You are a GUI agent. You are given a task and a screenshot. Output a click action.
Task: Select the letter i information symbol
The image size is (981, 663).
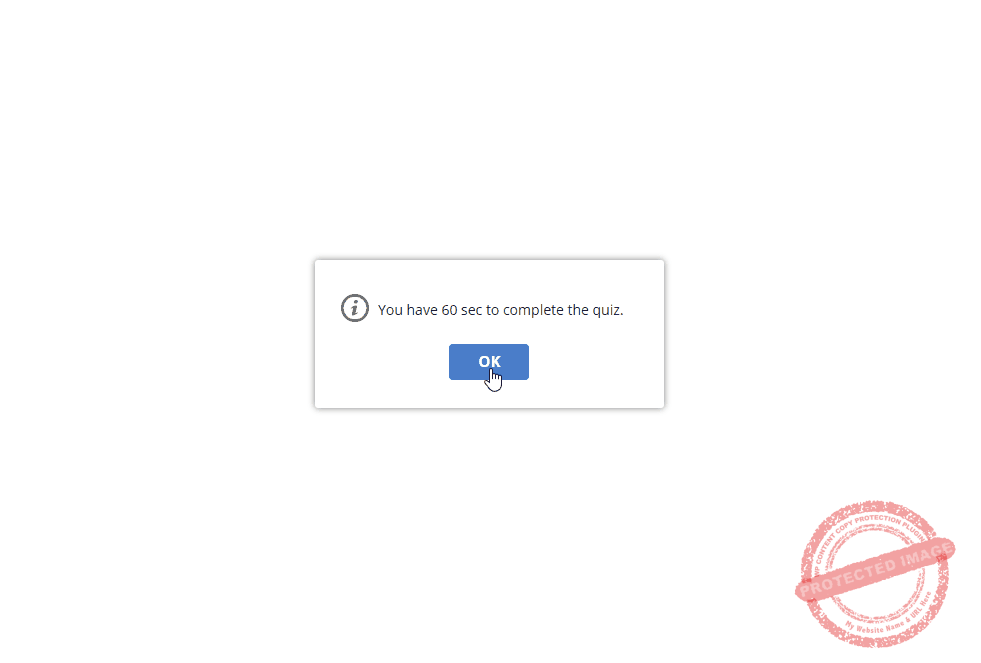(355, 308)
